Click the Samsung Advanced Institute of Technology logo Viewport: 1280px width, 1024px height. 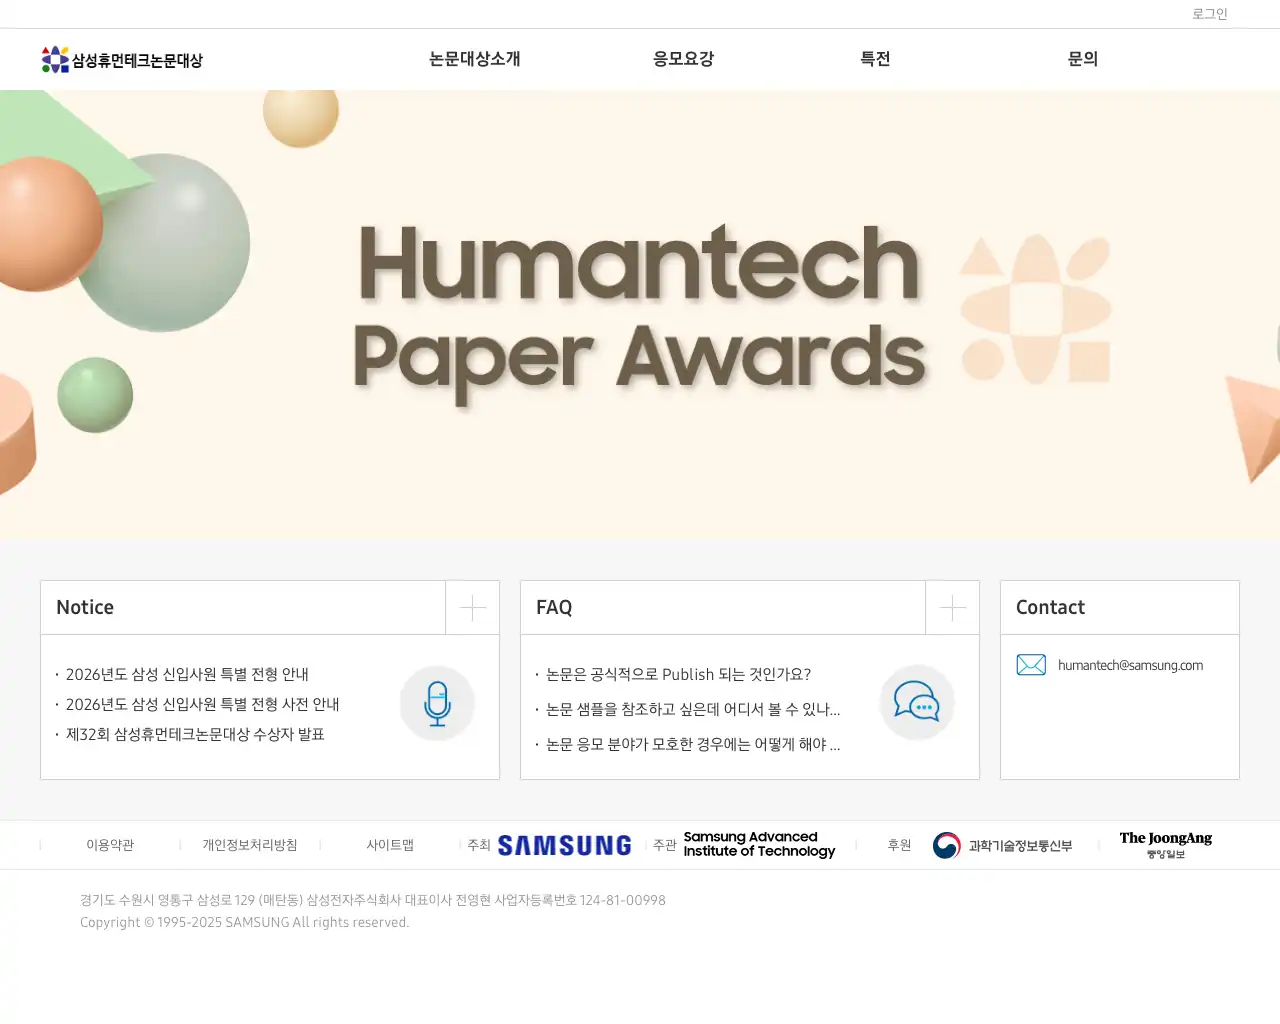pos(759,844)
